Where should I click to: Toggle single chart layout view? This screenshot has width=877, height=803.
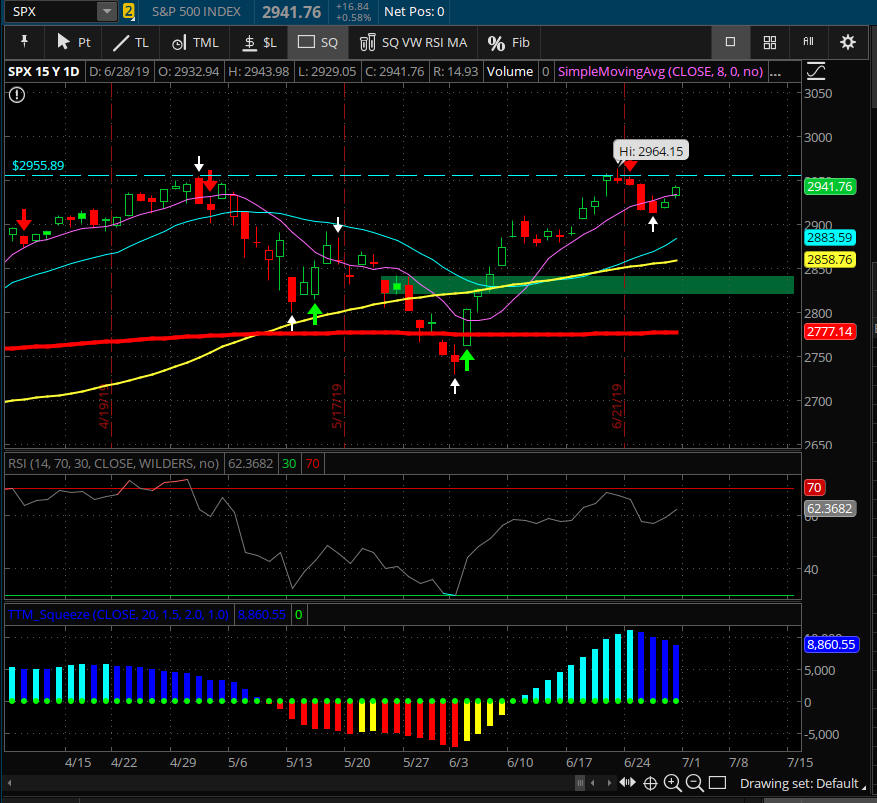(x=730, y=42)
